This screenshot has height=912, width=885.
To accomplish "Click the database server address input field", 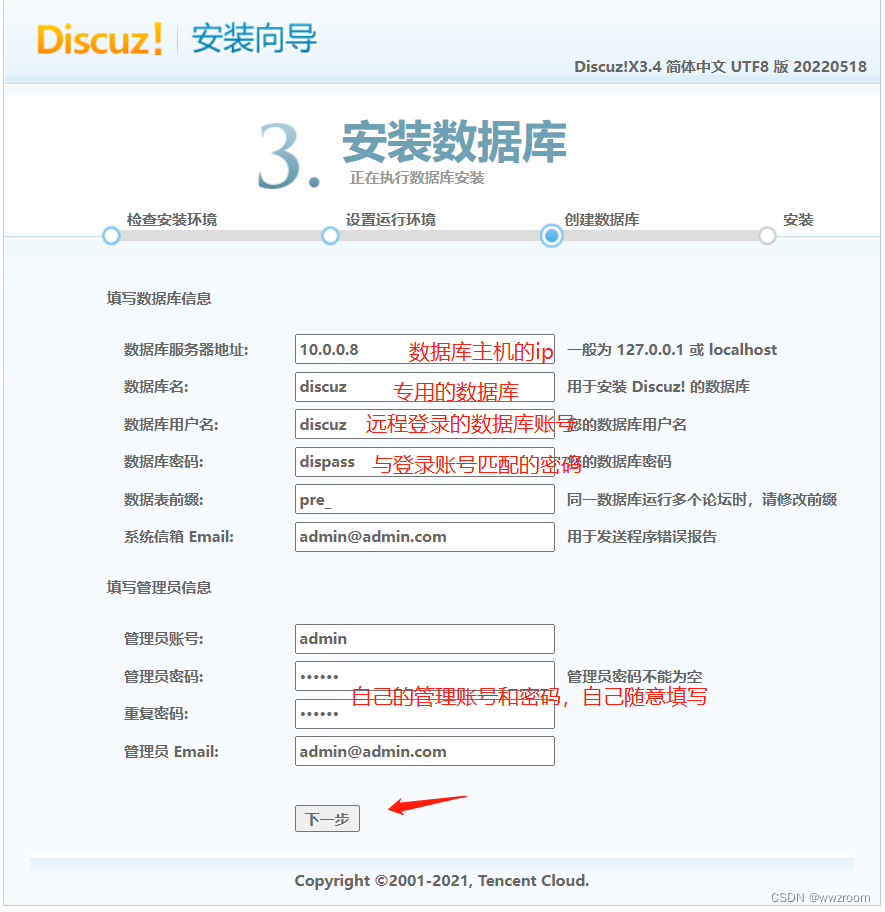I will [424, 349].
